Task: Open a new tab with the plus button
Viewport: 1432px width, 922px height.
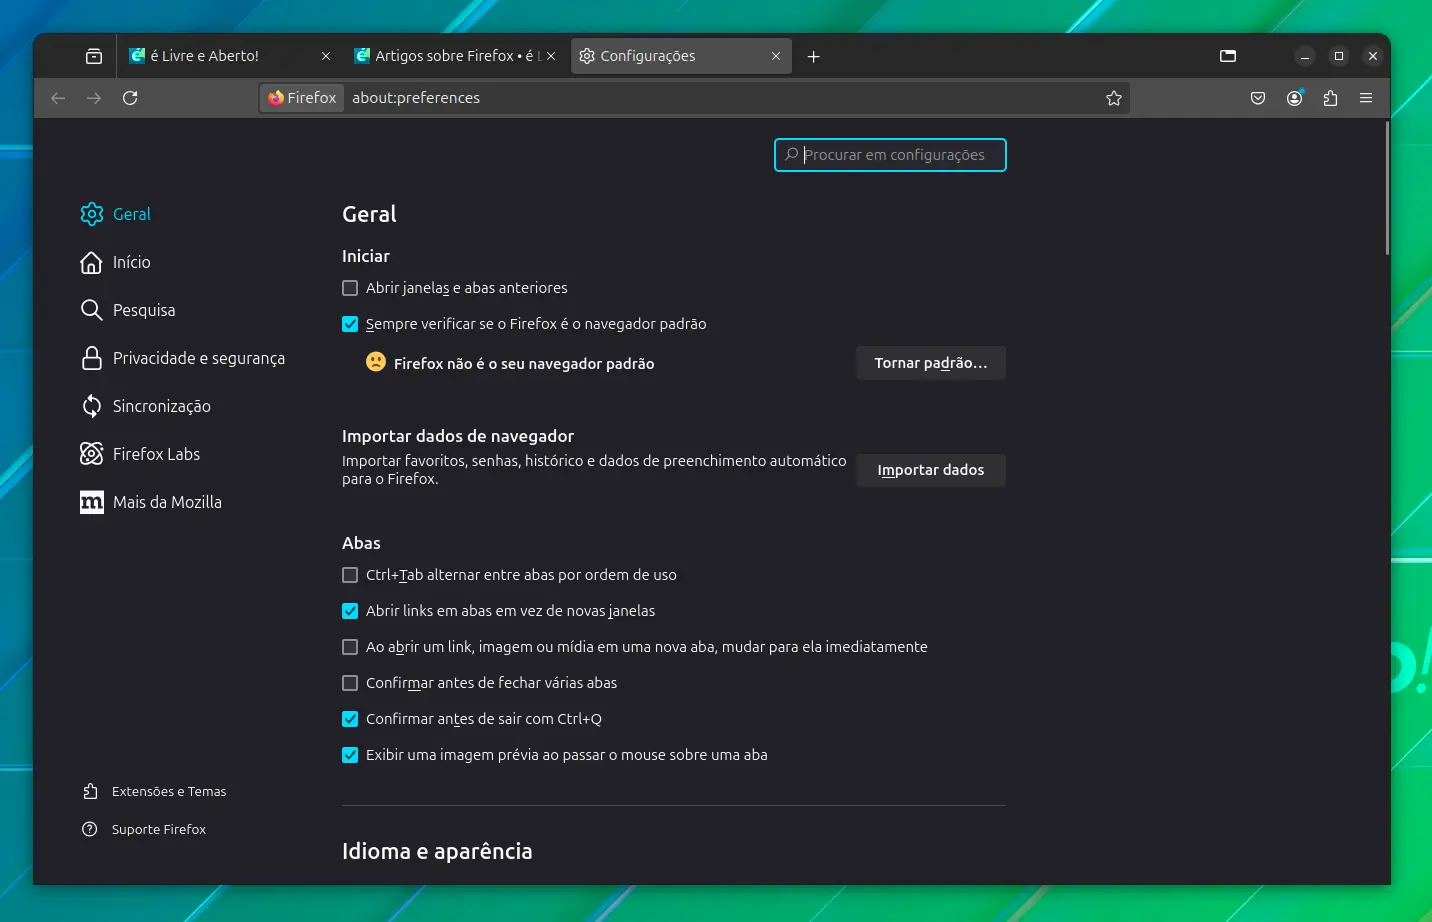Action: pos(814,56)
